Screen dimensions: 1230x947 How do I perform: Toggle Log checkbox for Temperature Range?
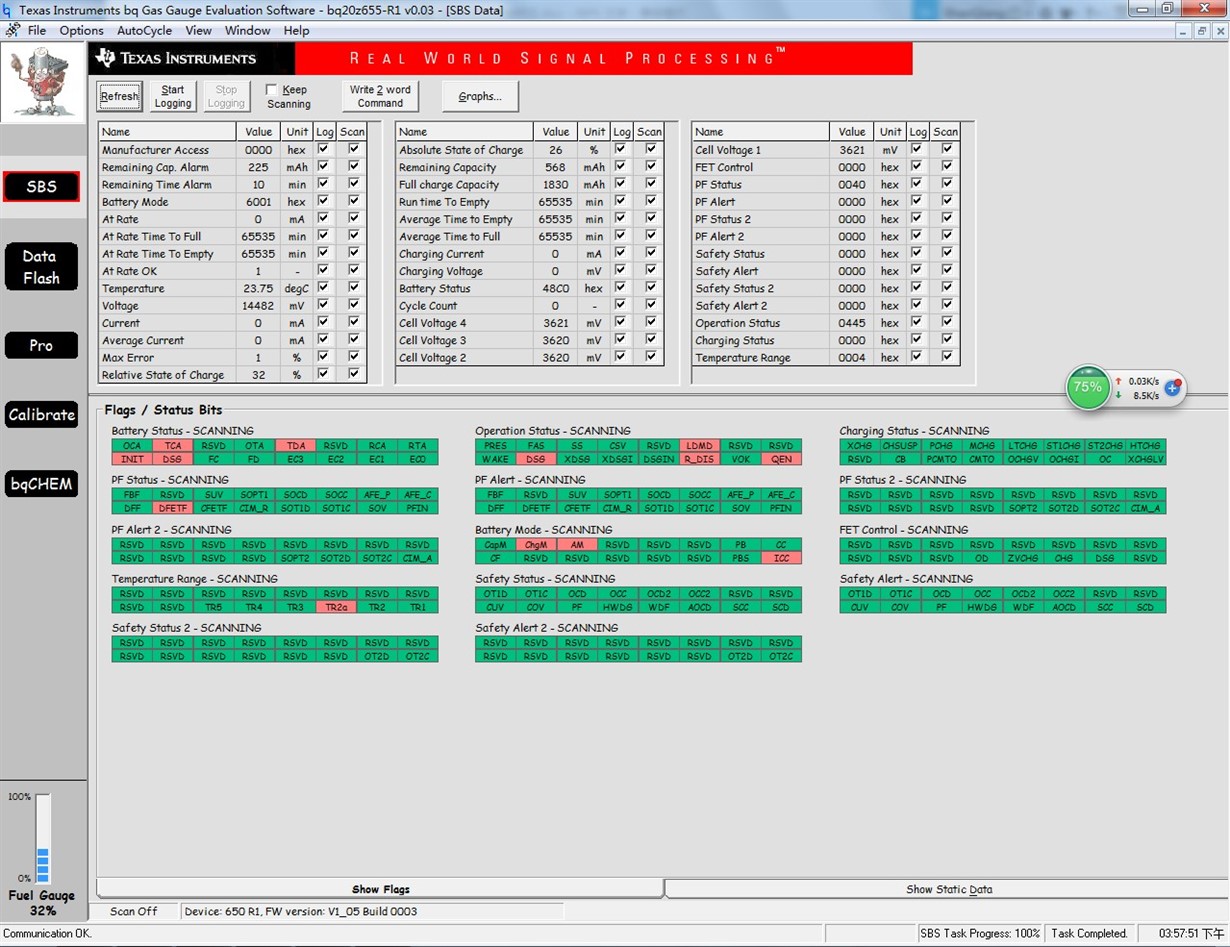click(917, 357)
